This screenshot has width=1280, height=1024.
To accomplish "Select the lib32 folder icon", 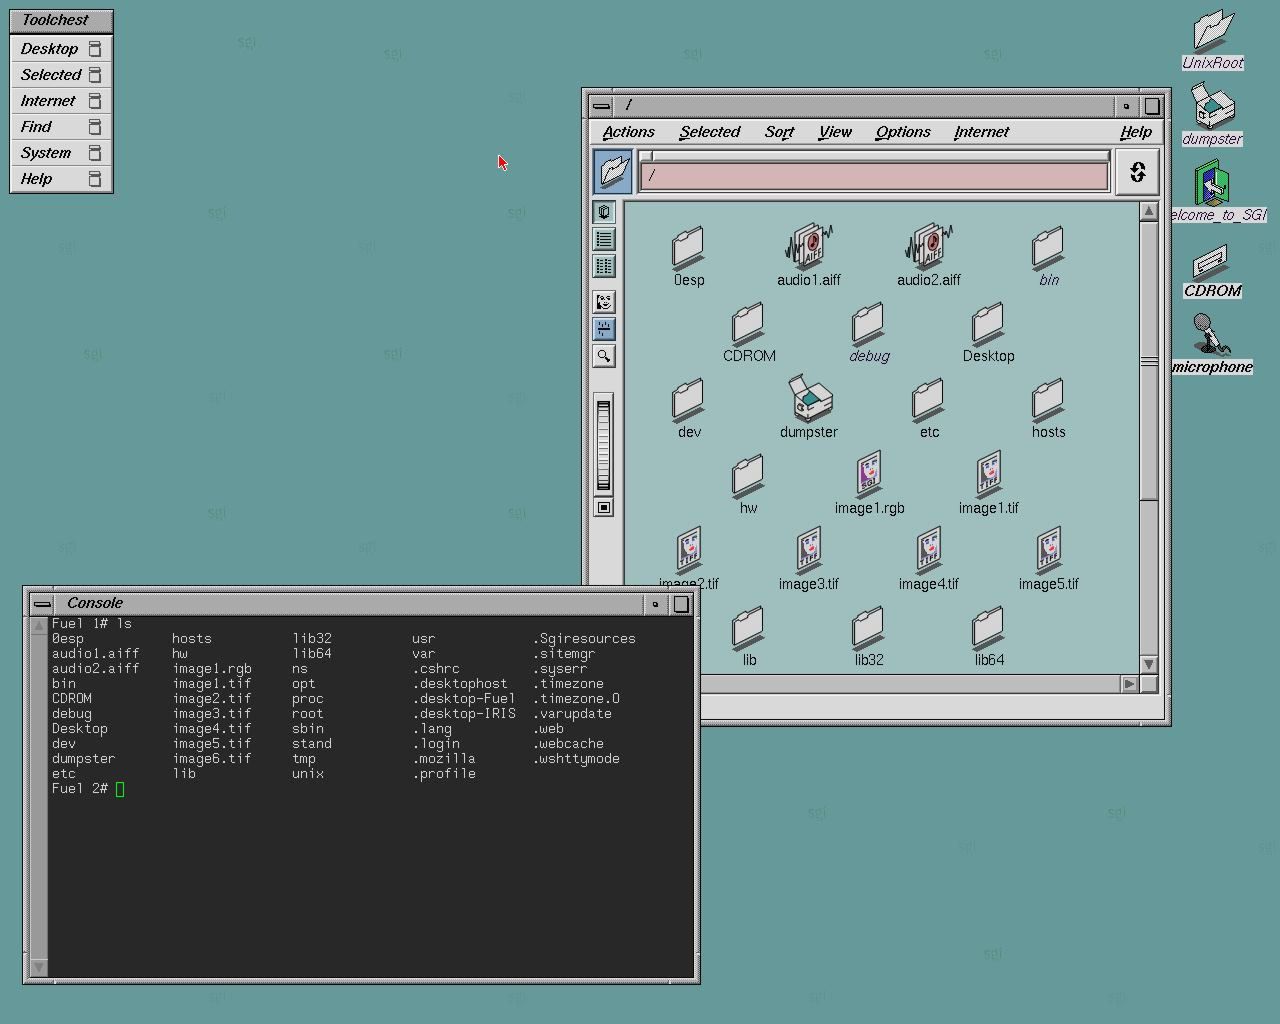I will coord(869,636).
